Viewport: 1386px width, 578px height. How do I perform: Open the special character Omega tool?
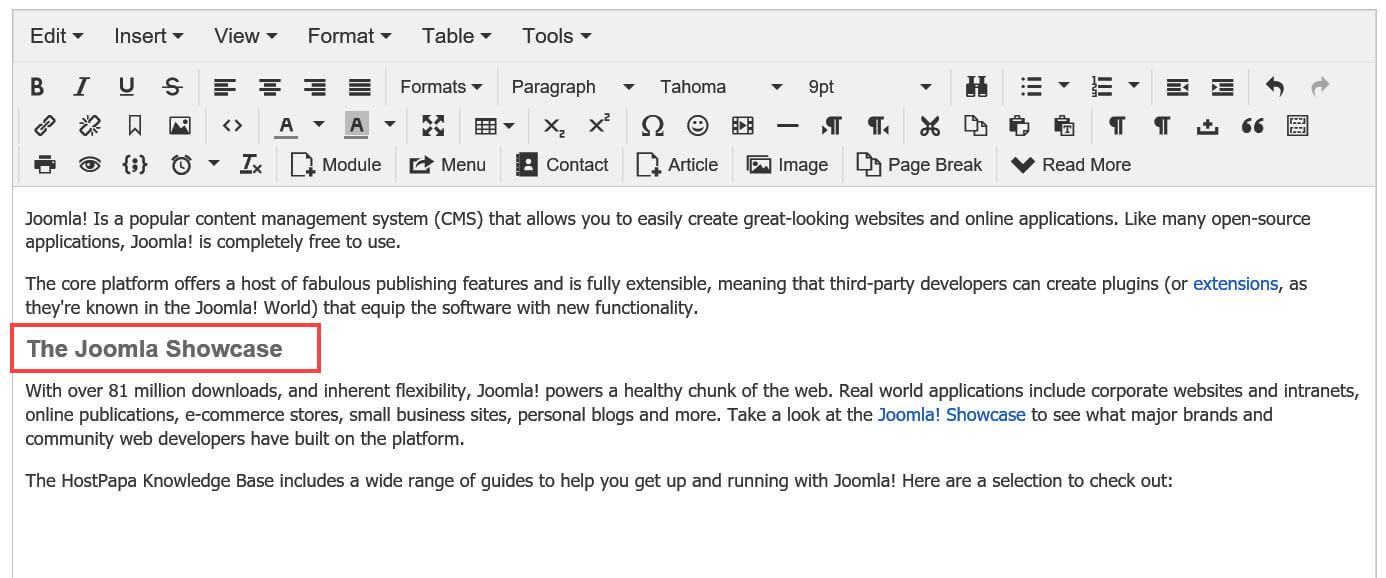[652, 126]
